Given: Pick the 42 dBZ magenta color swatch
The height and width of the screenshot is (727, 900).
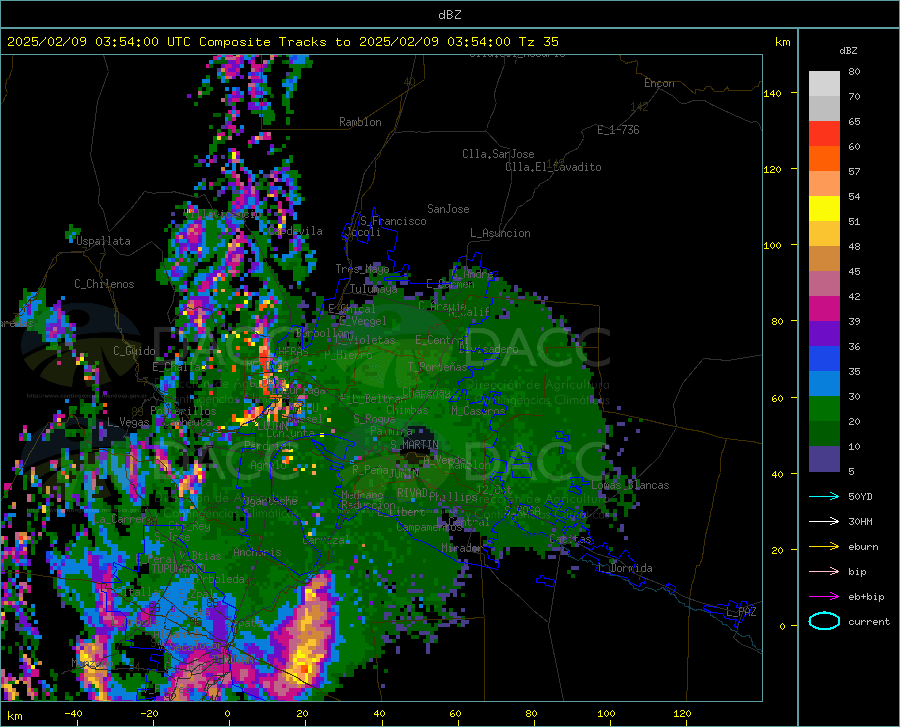Looking at the screenshot, I should [824, 309].
